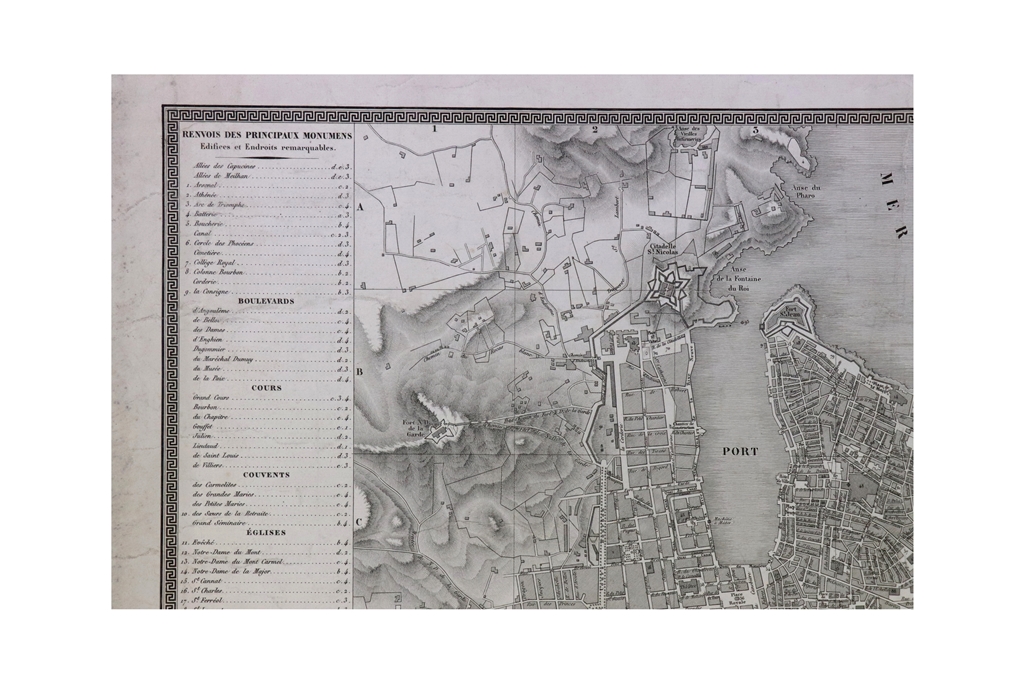The height and width of the screenshot is (683, 1024).
Task: Click the "COUVENTS" section heading
Action: tap(266, 475)
